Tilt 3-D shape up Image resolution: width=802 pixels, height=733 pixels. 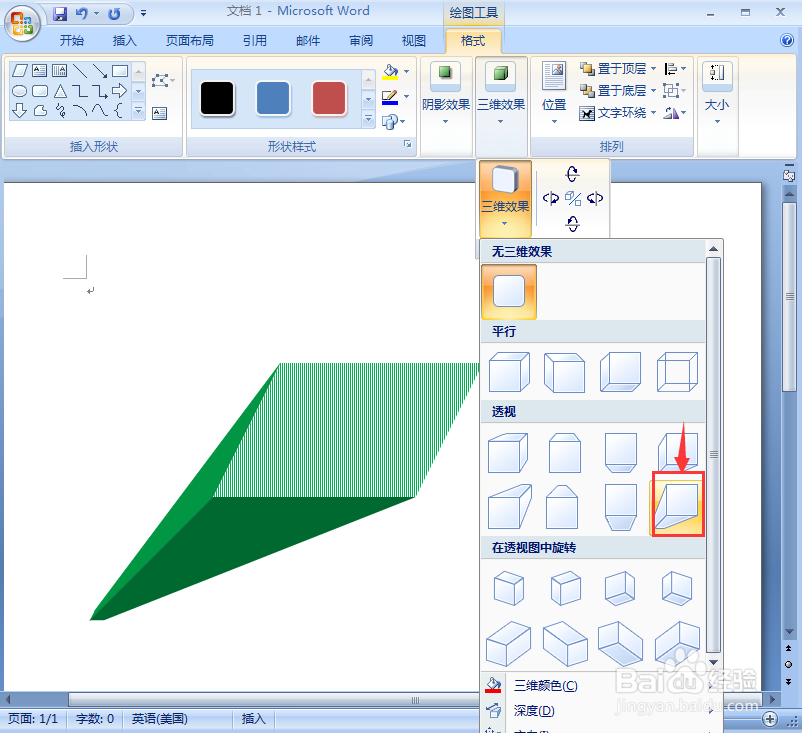(573, 174)
